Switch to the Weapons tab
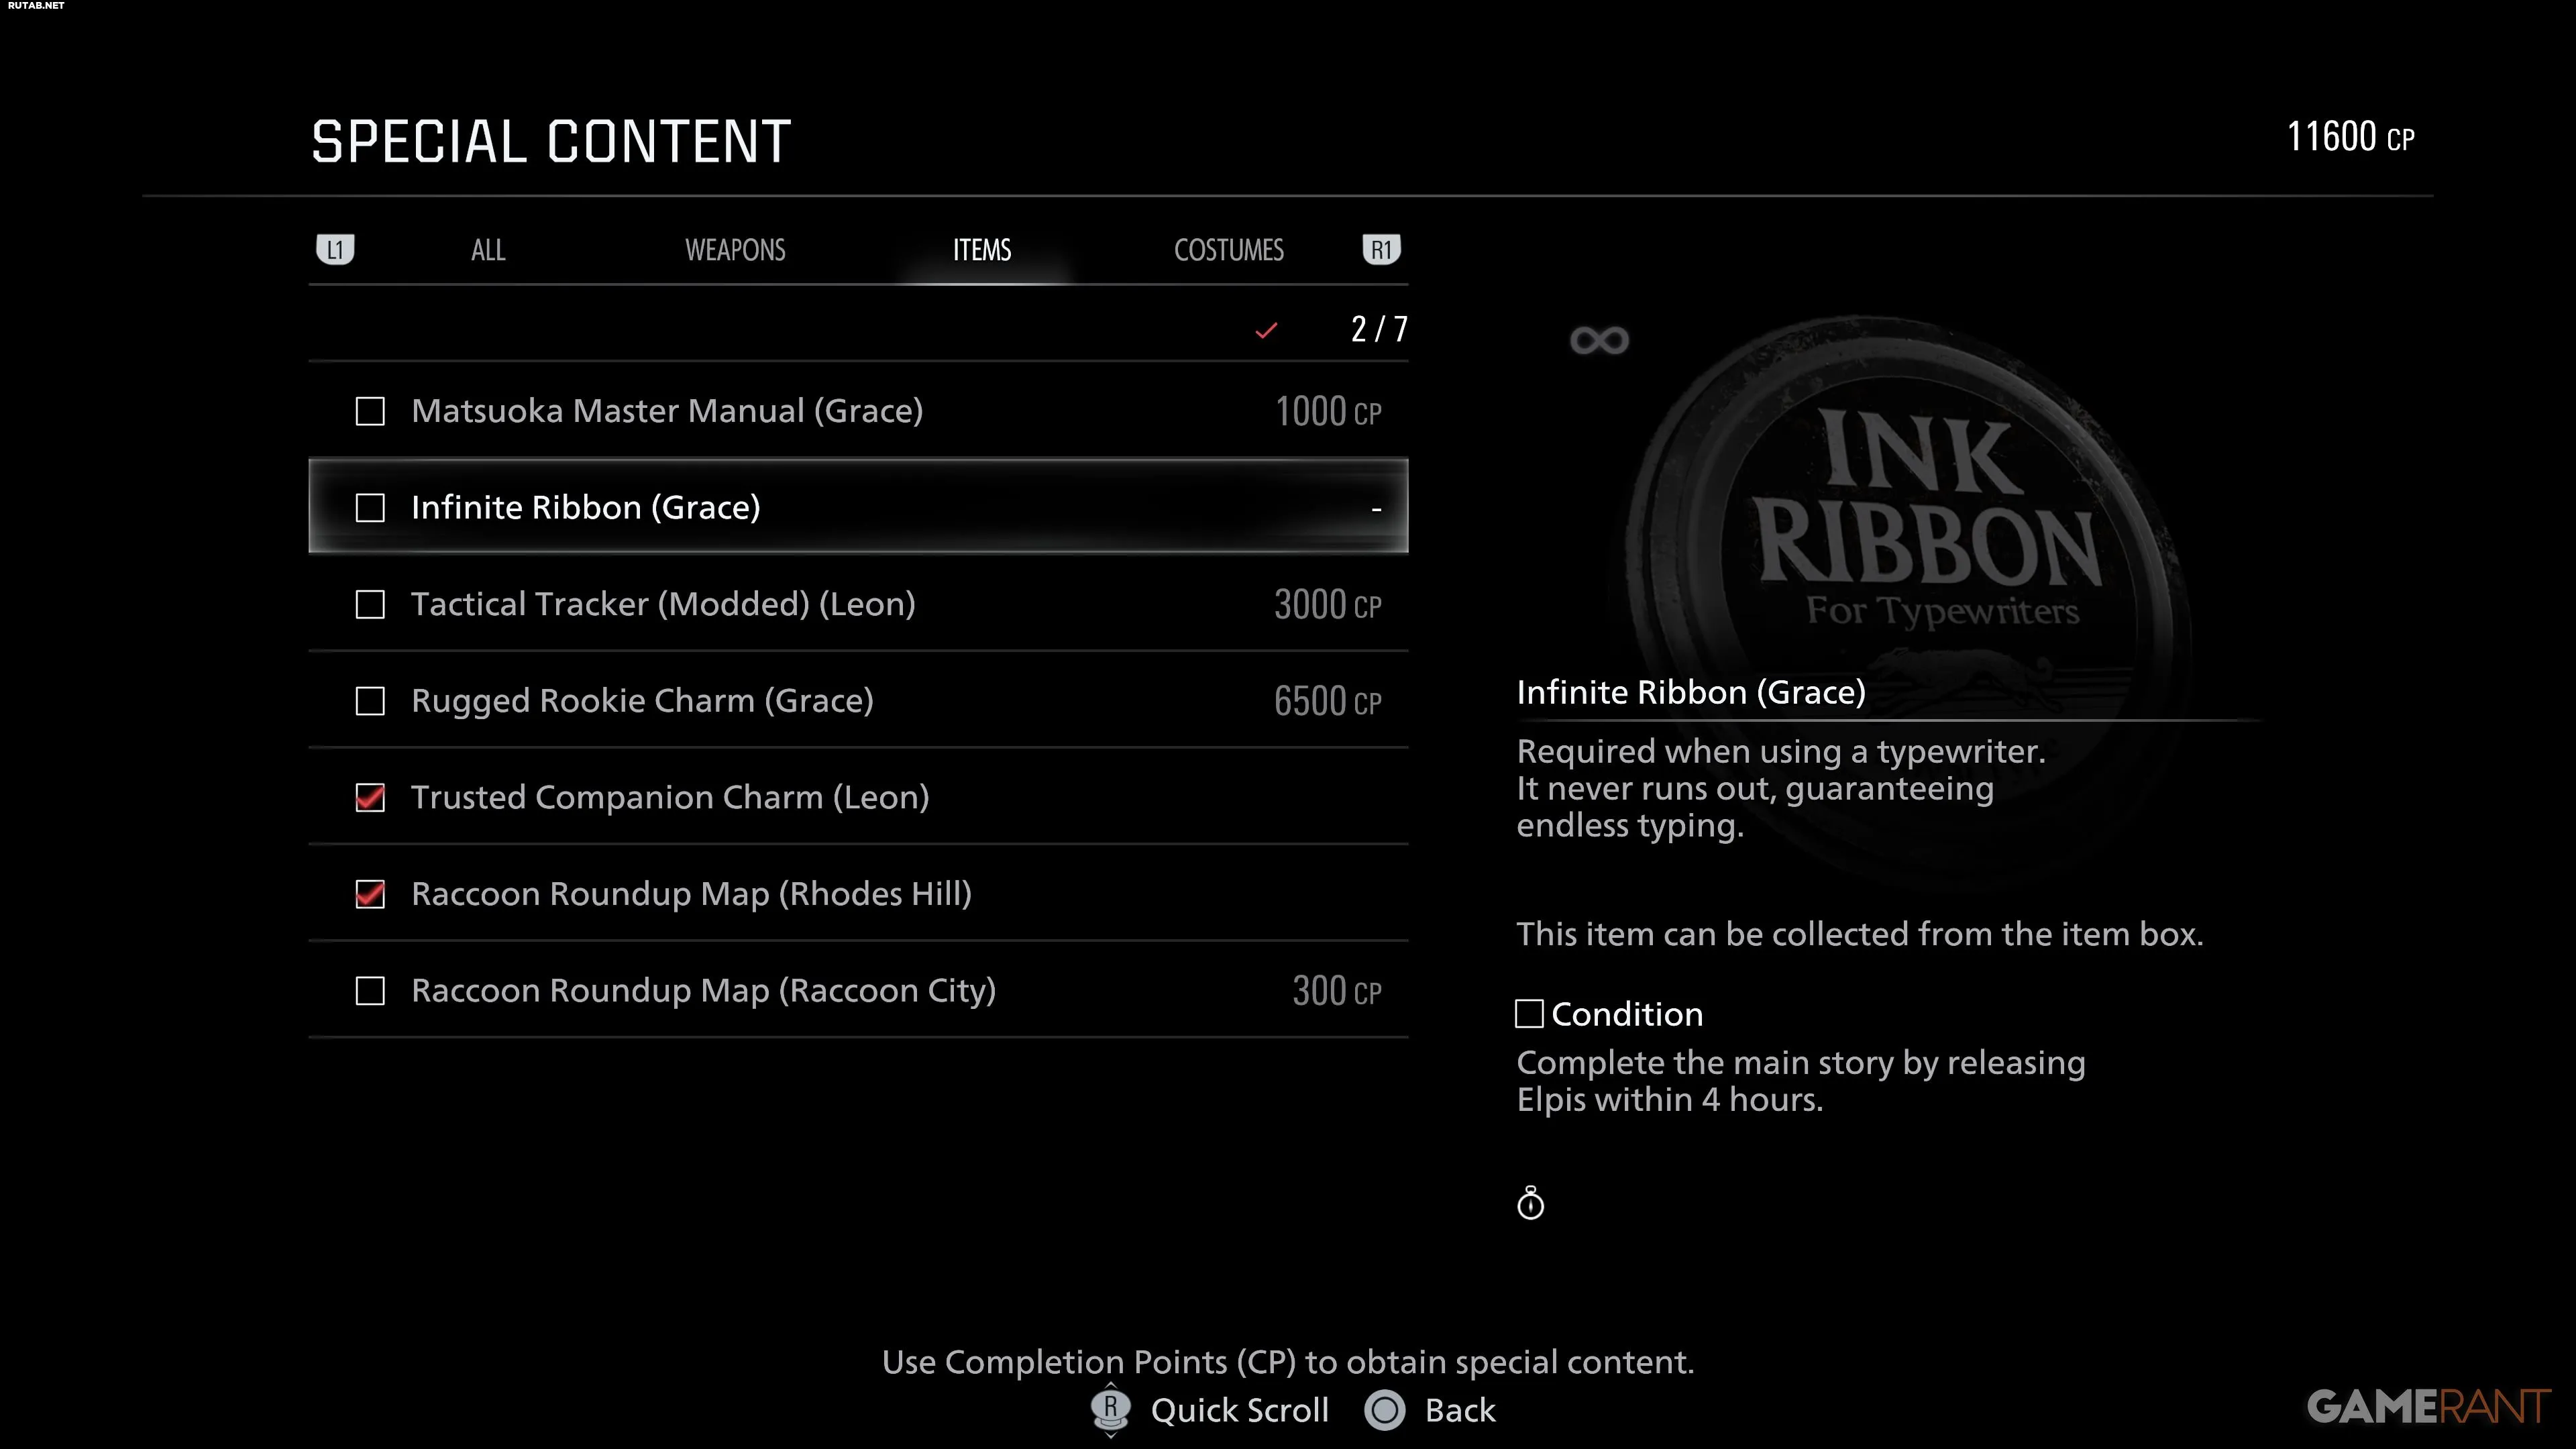The image size is (2576, 1449). tap(735, 250)
